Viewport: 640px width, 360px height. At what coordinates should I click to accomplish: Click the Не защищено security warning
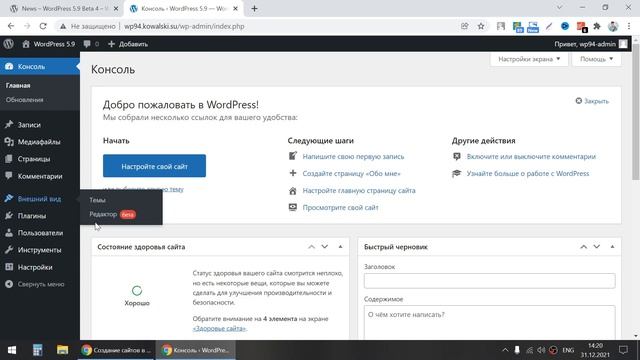click(x=88, y=26)
